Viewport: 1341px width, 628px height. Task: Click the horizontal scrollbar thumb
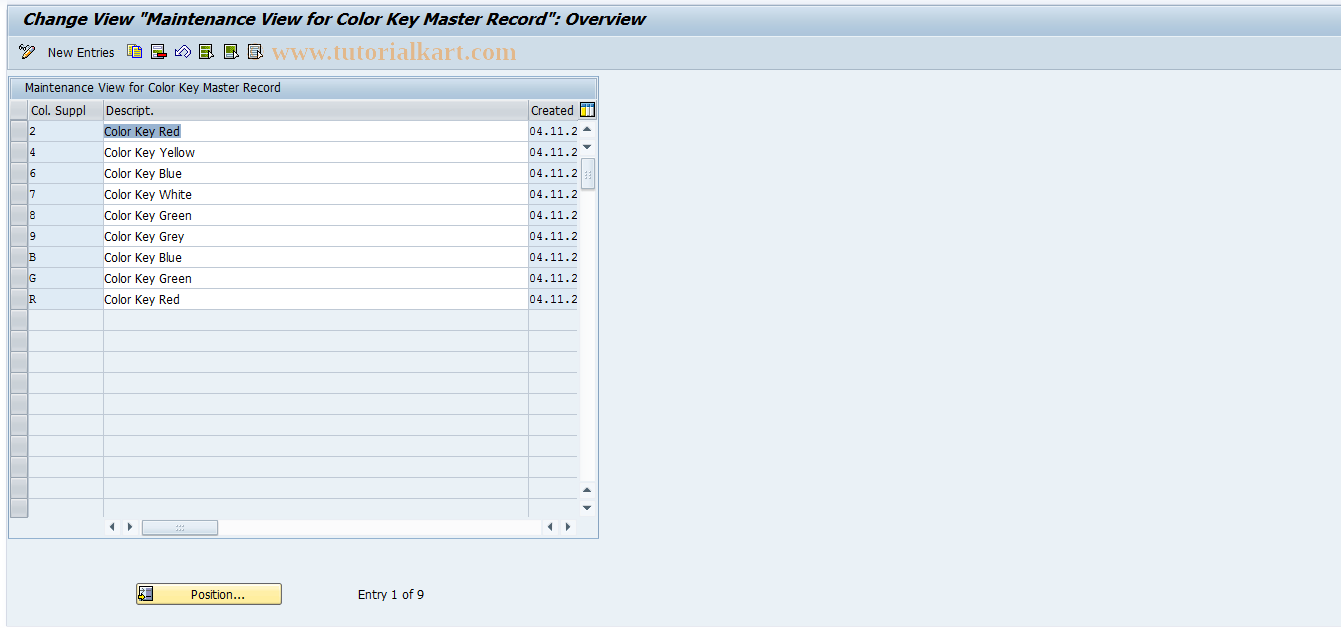[x=180, y=527]
